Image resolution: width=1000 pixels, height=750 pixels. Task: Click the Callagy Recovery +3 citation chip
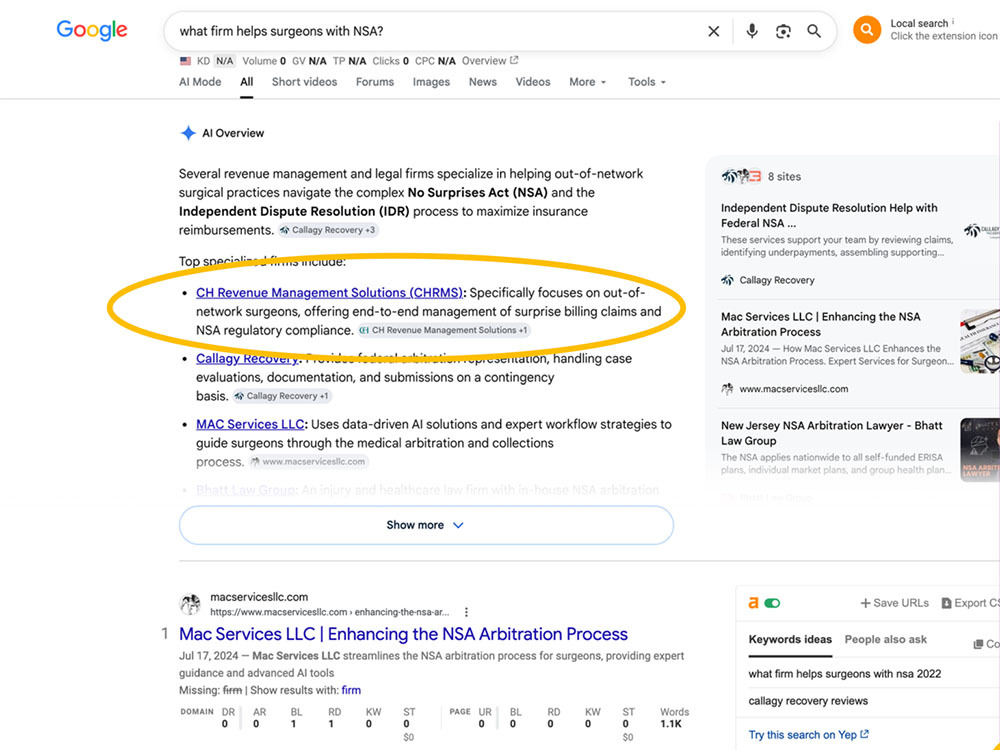pyautogui.click(x=328, y=230)
